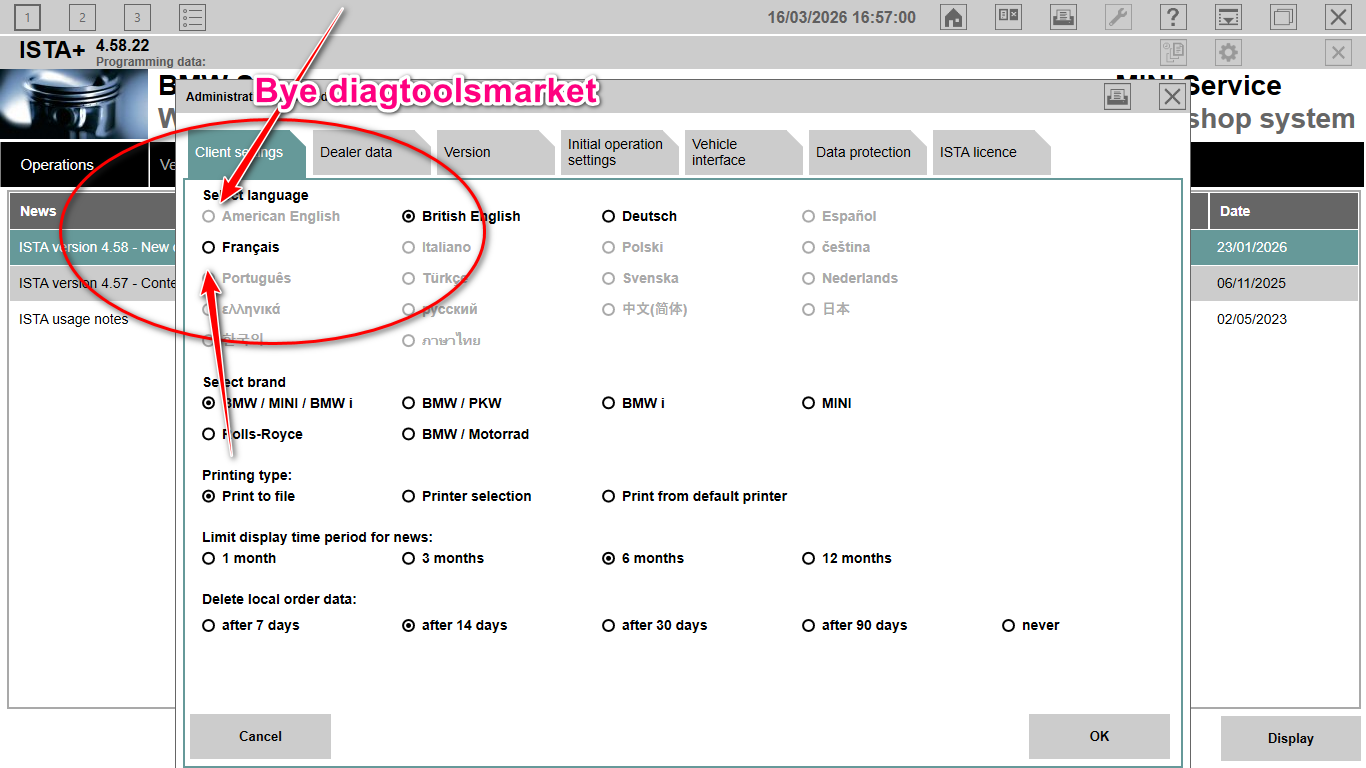The width and height of the screenshot is (1366, 768).
Task: Select 12 months news display period
Action: [809, 558]
